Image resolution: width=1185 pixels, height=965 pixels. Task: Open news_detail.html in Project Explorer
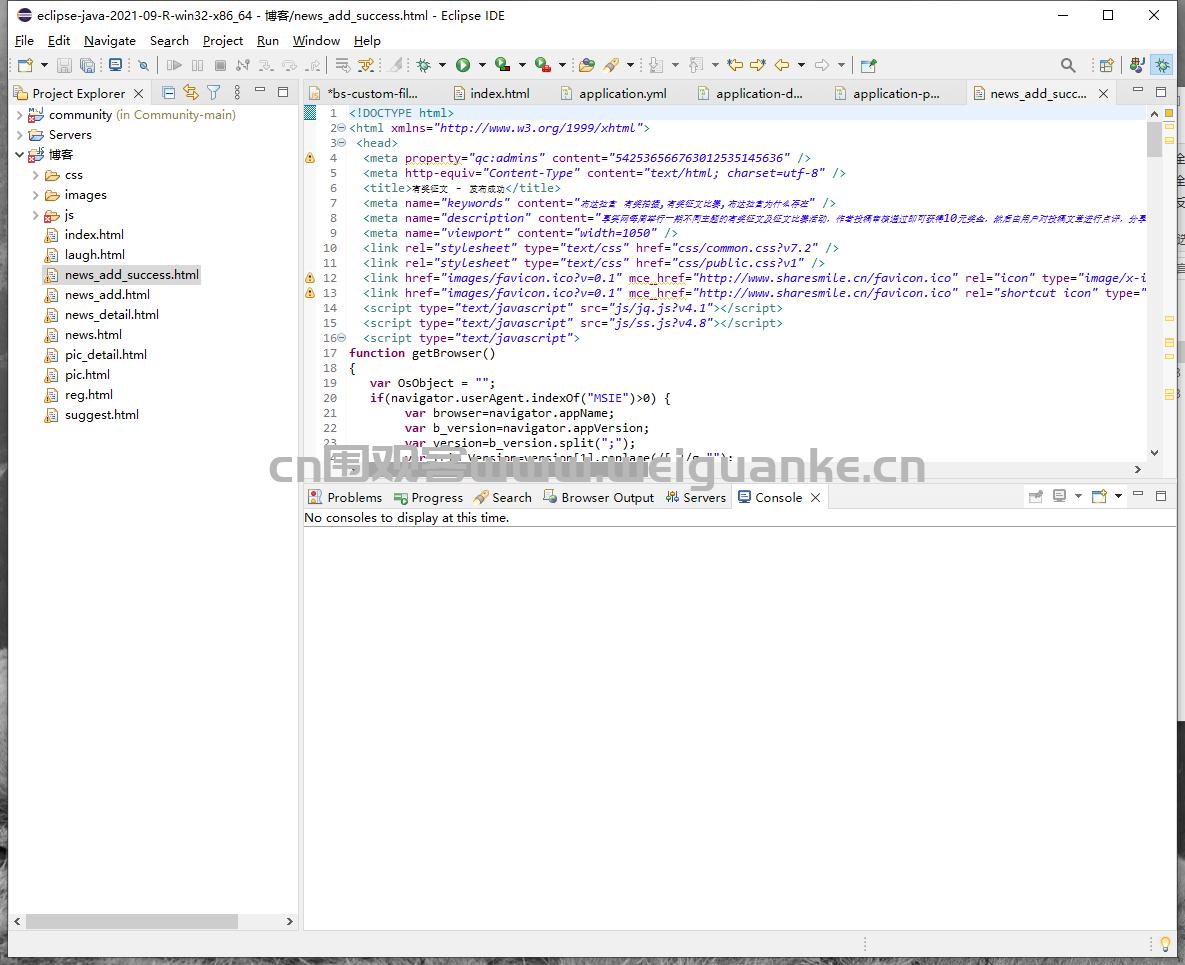[x=111, y=315]
